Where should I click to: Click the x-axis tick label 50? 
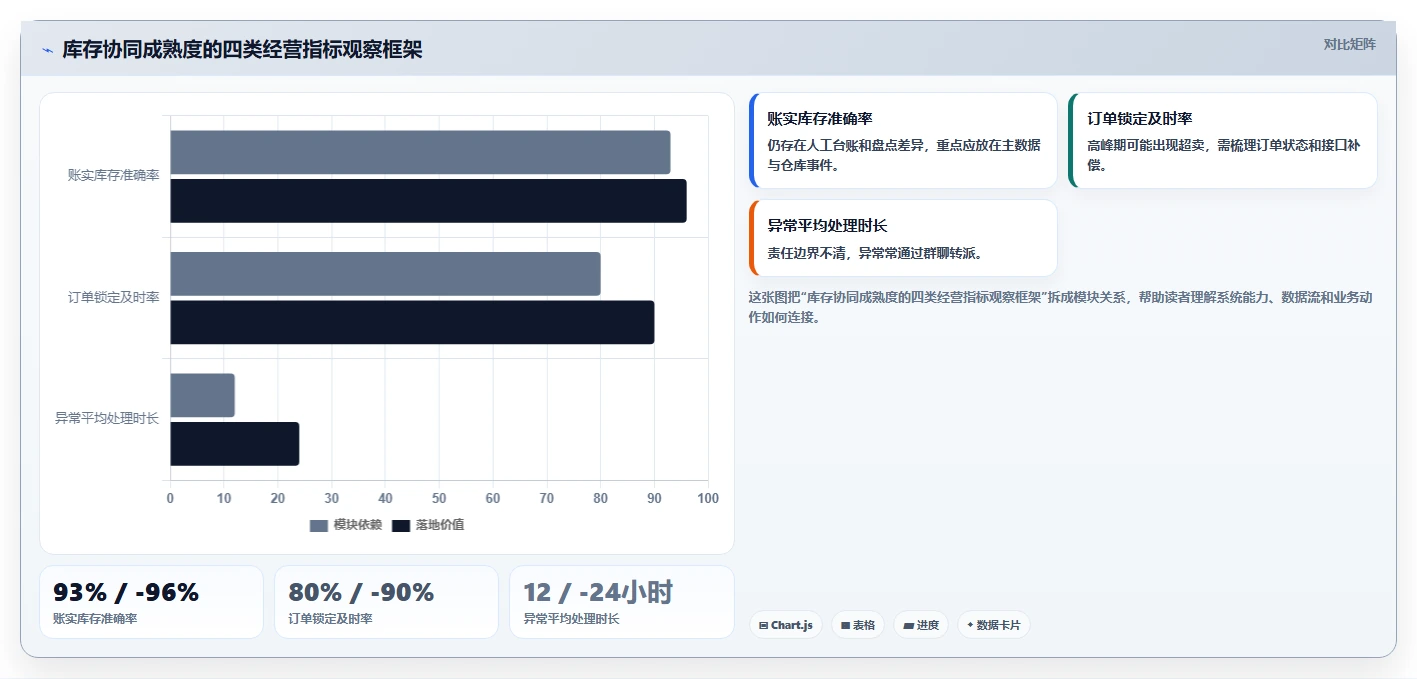tap(439, 498)
